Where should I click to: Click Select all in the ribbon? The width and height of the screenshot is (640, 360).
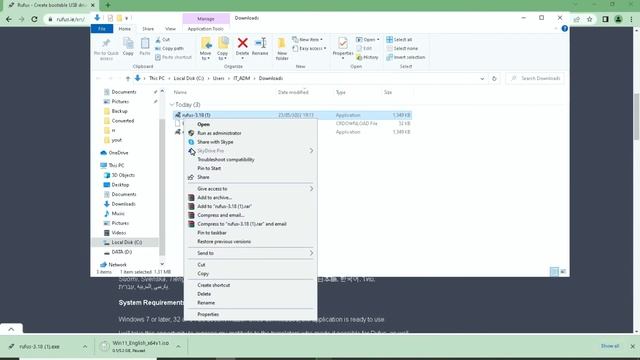click(x=399, y=40)
